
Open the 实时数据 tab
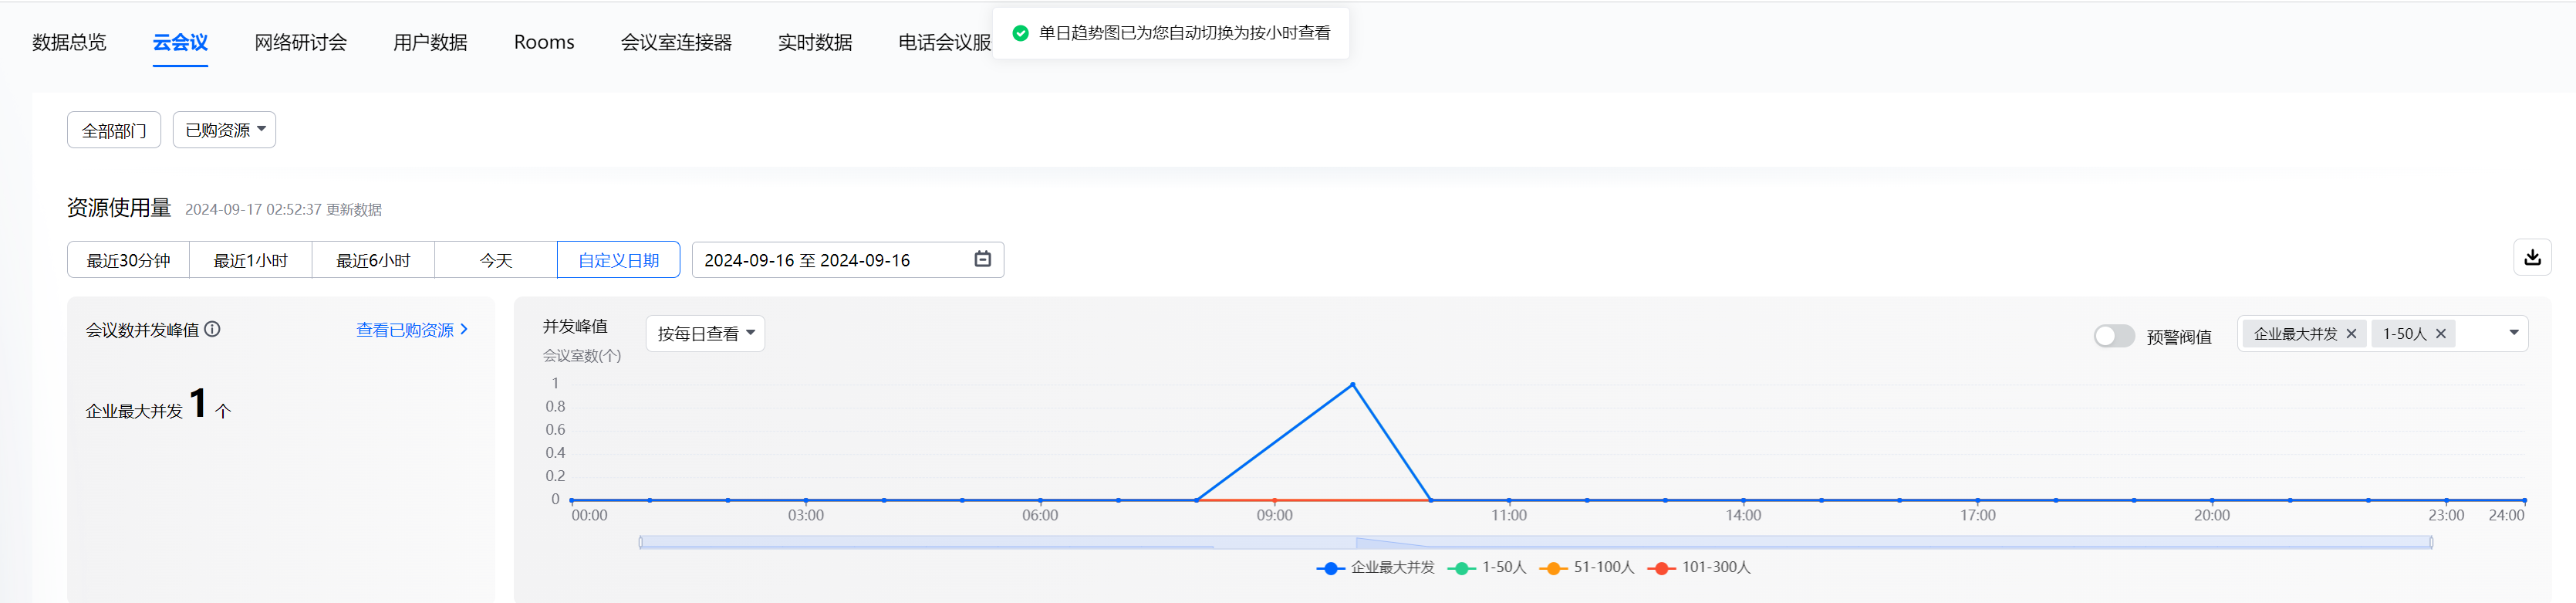tap(815, 42)
